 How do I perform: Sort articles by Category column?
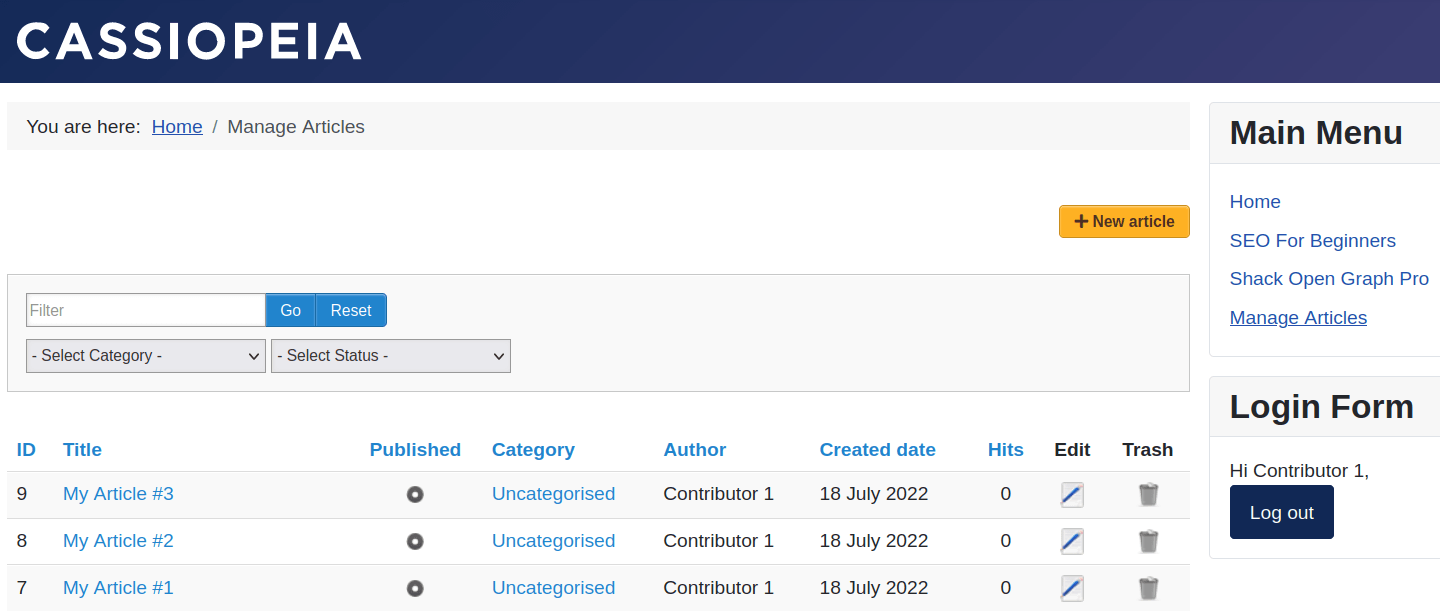(x=533, y=450)
